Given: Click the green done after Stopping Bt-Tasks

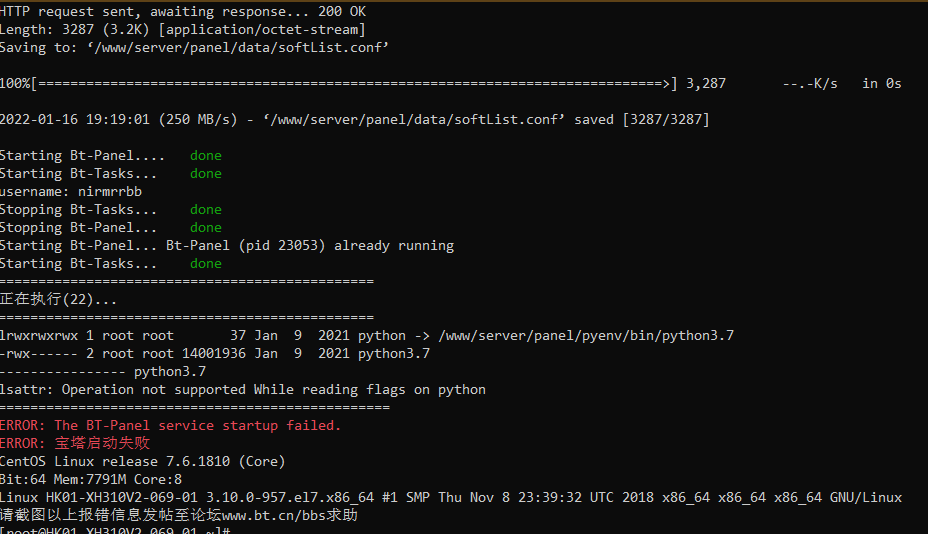Looking at the screenshot, I should click(x=205, y=209).
